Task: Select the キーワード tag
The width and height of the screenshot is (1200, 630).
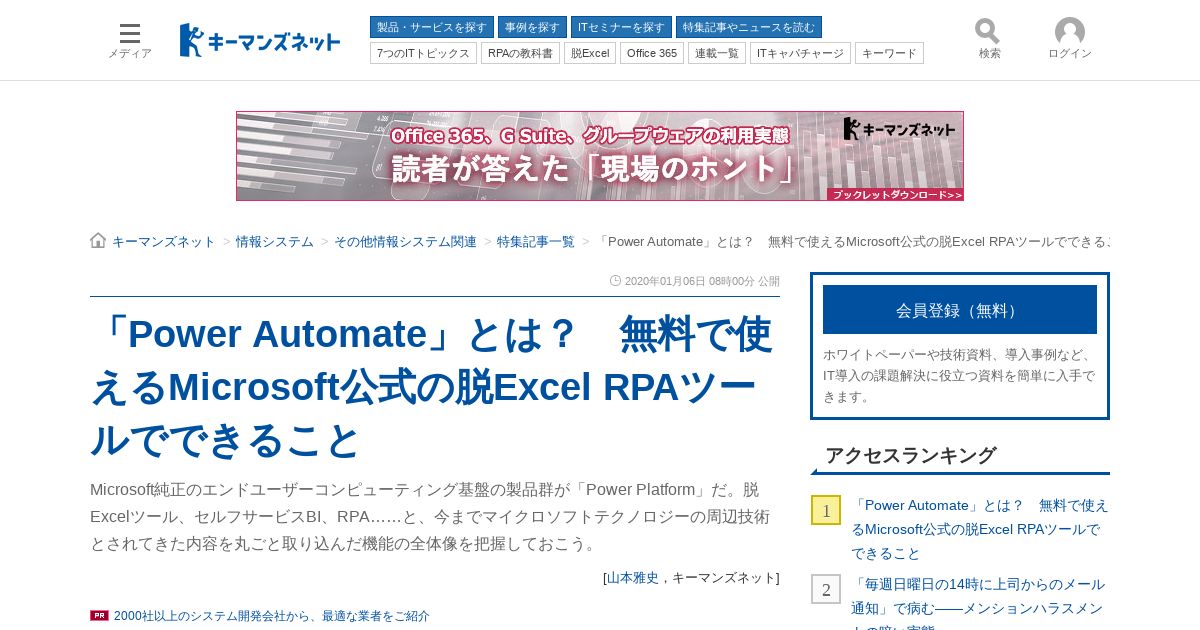Action: point(889,53)
